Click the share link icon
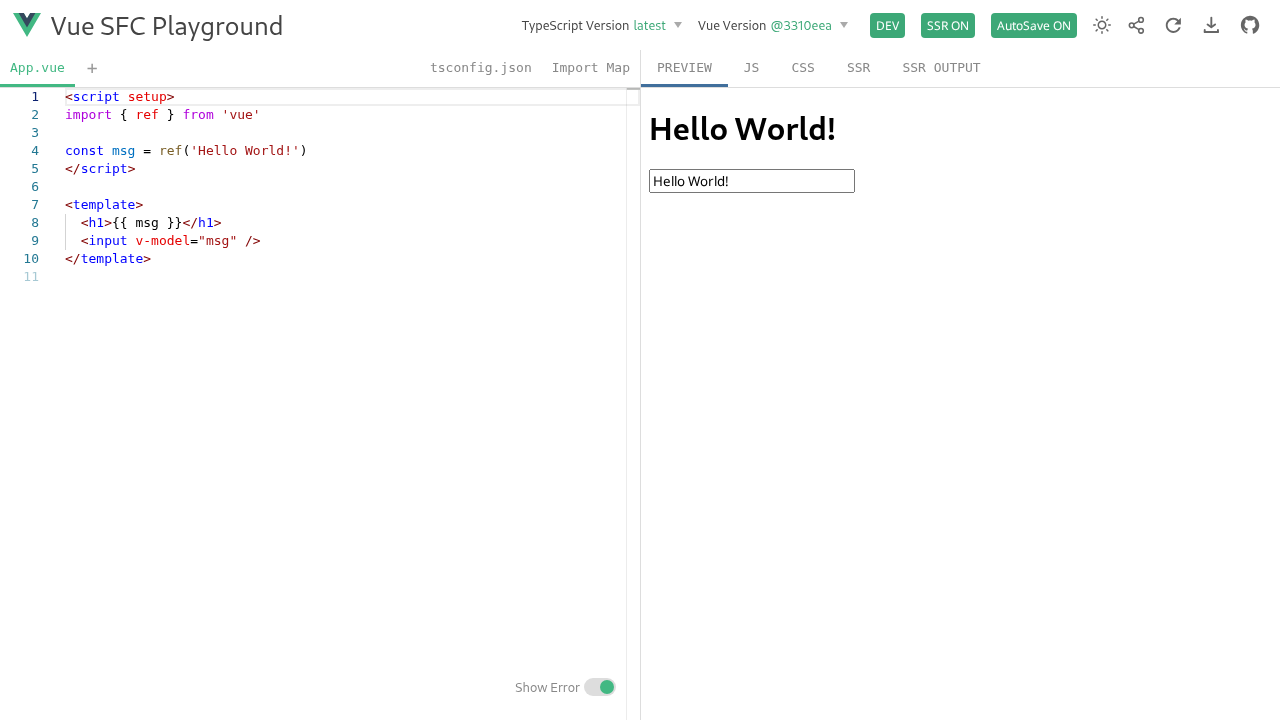Image resolution: width=1280 pixels, height=720 pixels. tap(1136, 25)
